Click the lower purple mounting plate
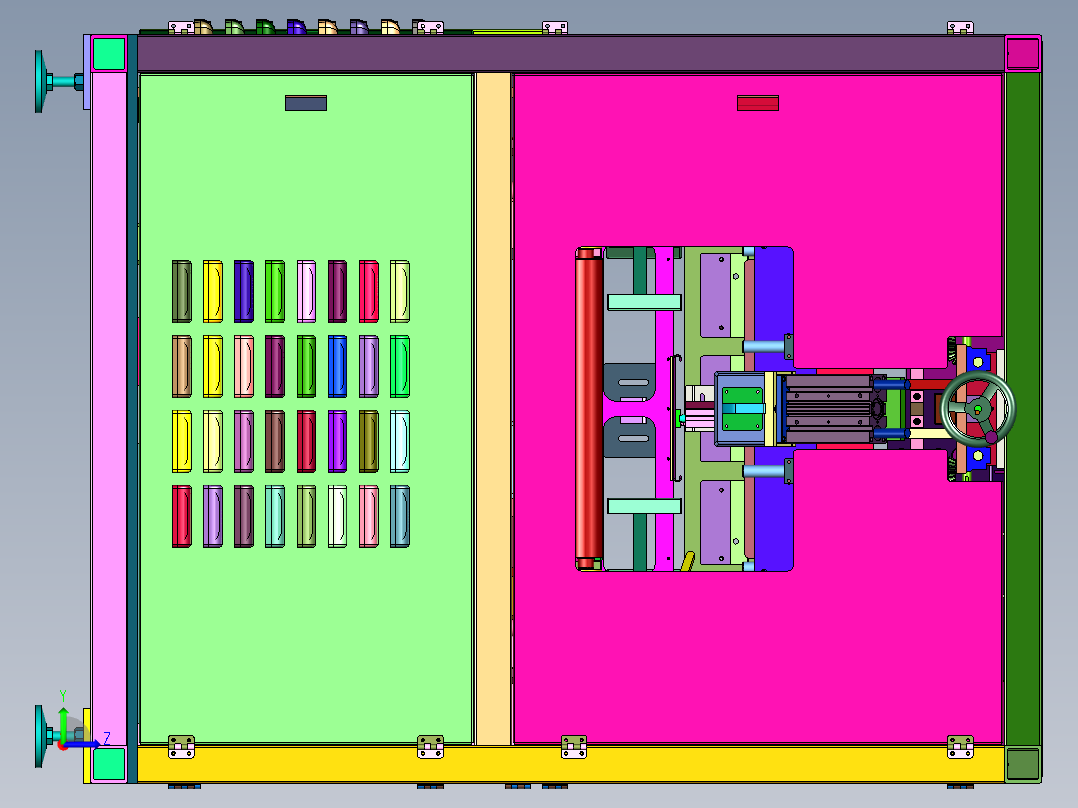1078x808 pixels. pyautogui.click(x=716, y=522)
